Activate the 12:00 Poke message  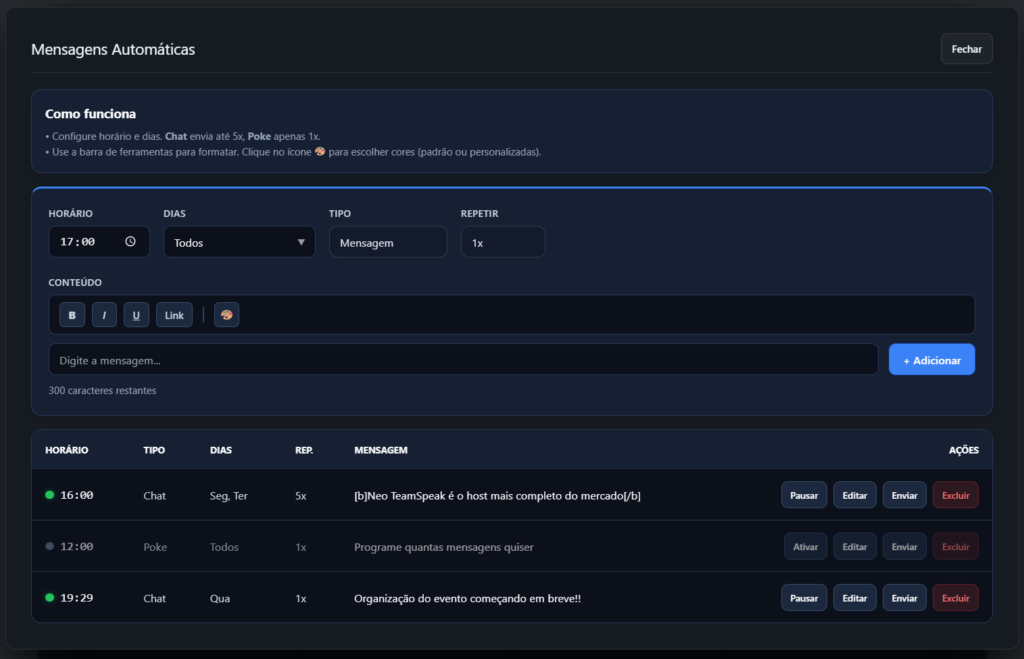point(803,546)
